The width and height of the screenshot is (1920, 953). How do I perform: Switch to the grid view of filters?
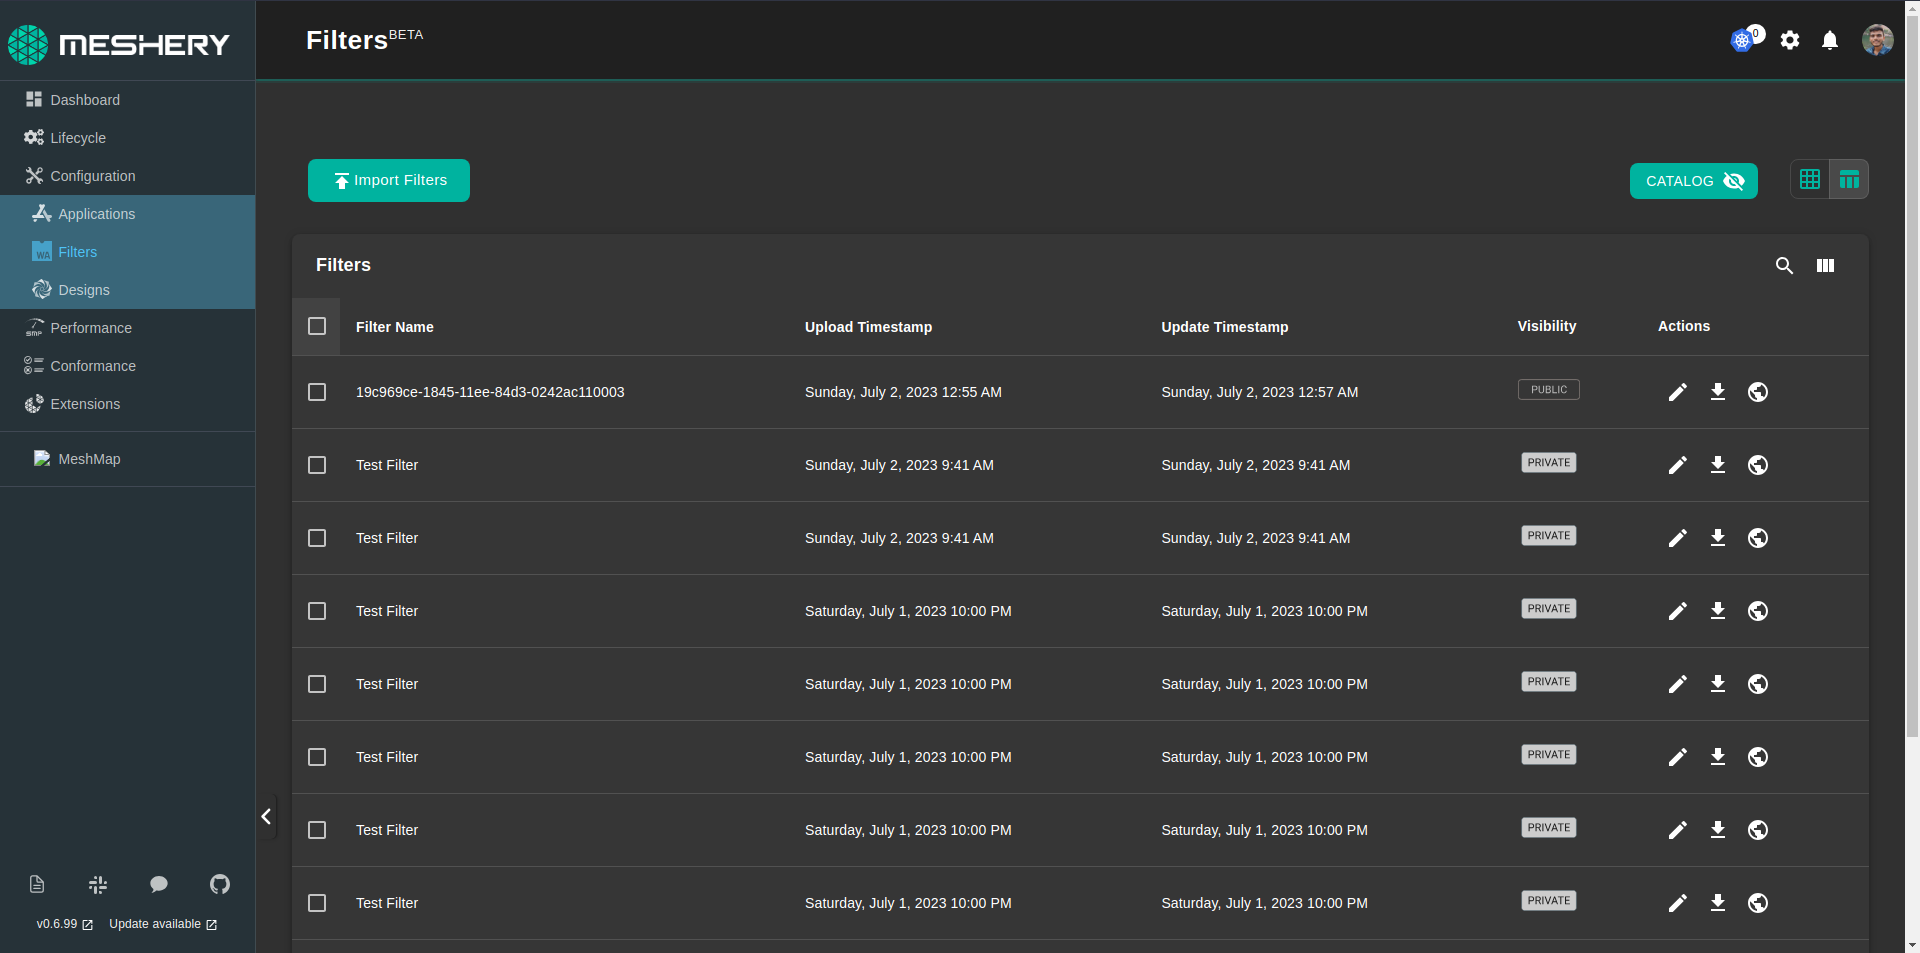(1810, 179)
